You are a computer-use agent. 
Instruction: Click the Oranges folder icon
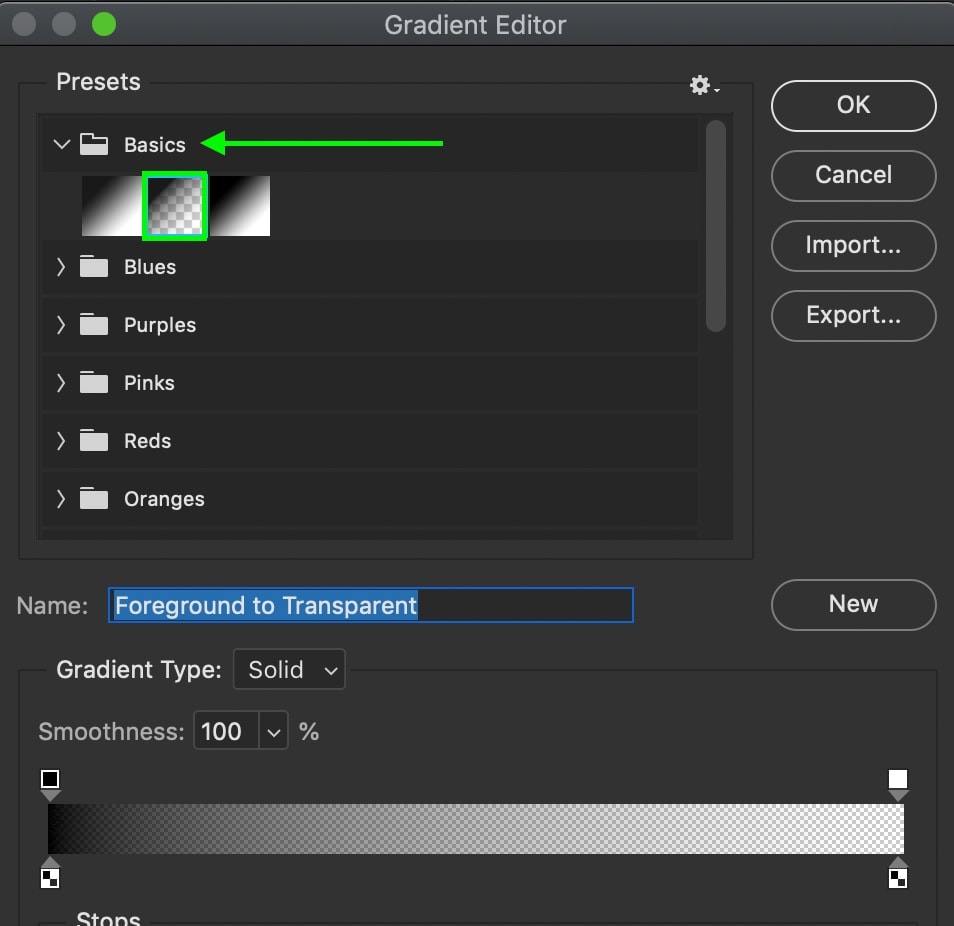click(94, 499)
